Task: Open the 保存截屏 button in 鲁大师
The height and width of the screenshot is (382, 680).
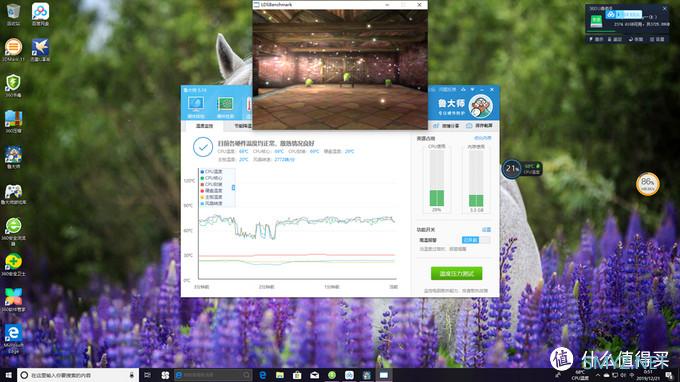Action: click(479, 126)
